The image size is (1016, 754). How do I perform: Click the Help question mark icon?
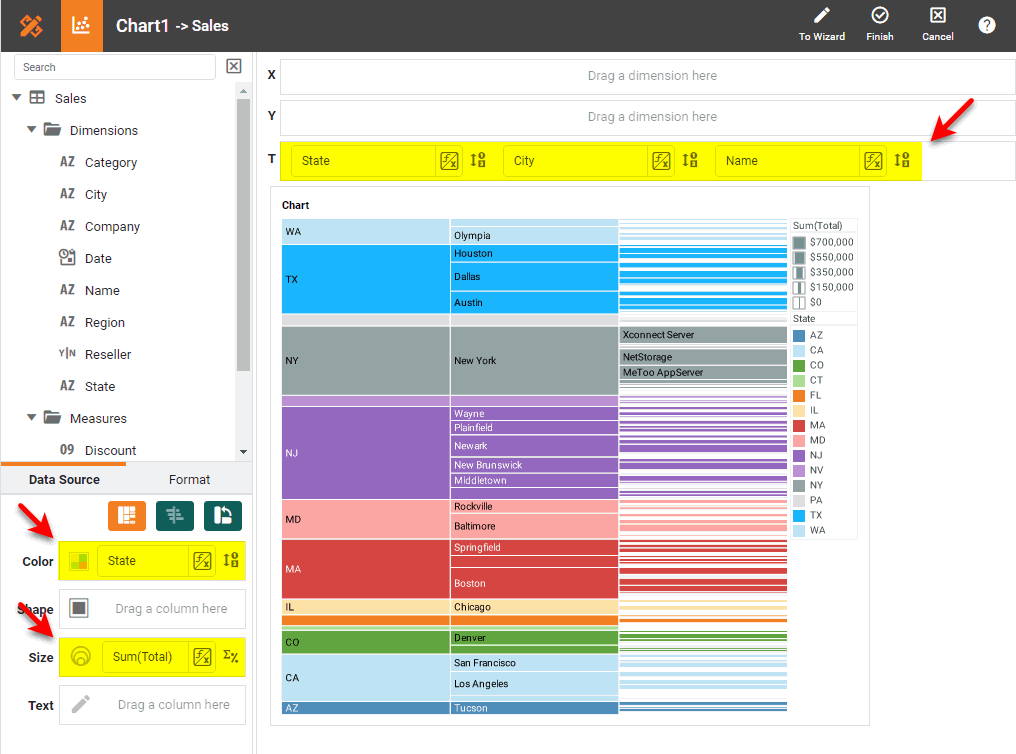pyautogui.click(x=987, y=25)
